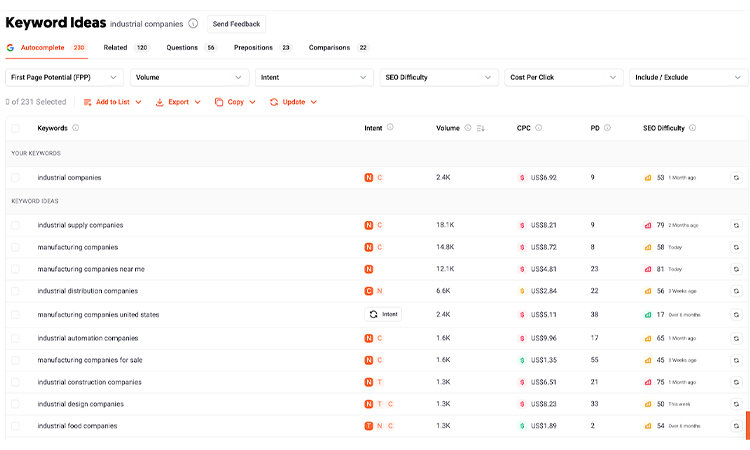Image resolution: width=750 pixels, height=450 pixels.
Task: Click the N intent badge for 'manufacturing companies near me'
Action: (x=369, y=269)
